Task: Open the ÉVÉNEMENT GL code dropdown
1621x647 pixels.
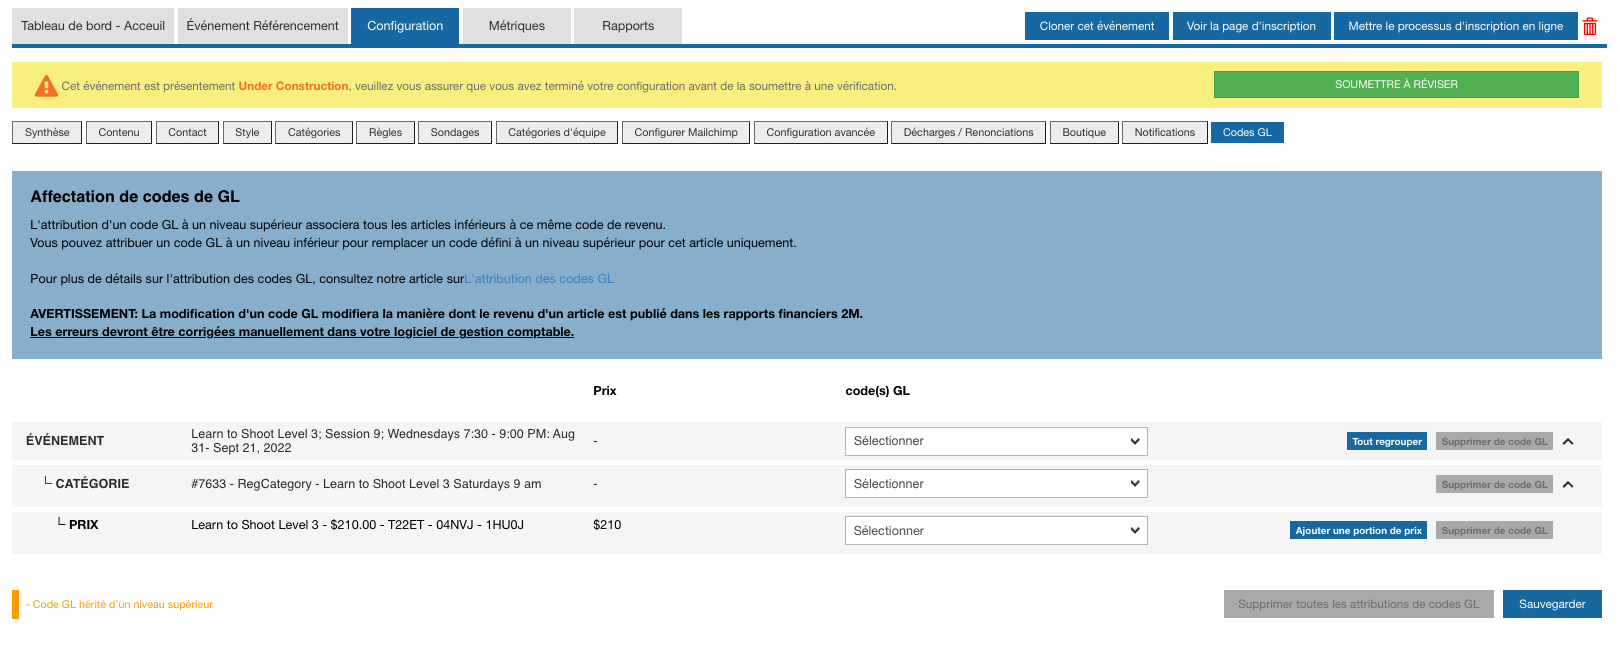Action: click(995, 441)
